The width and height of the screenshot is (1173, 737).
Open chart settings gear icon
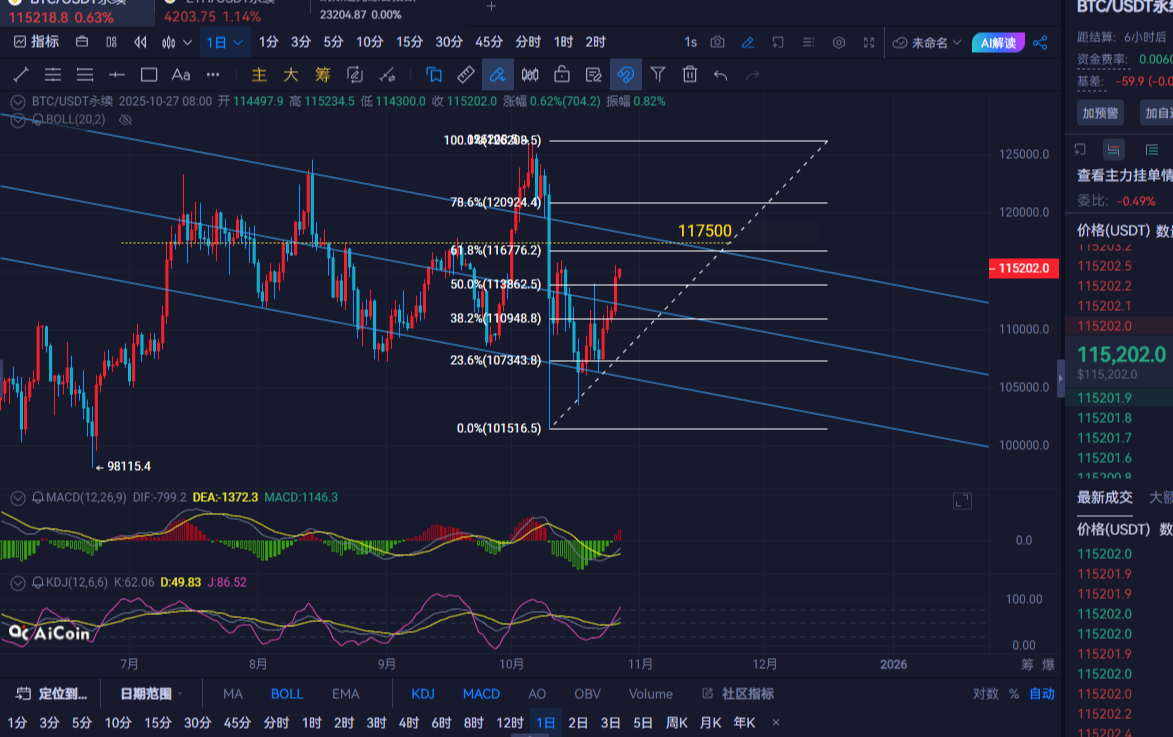(x=839, y=42)
